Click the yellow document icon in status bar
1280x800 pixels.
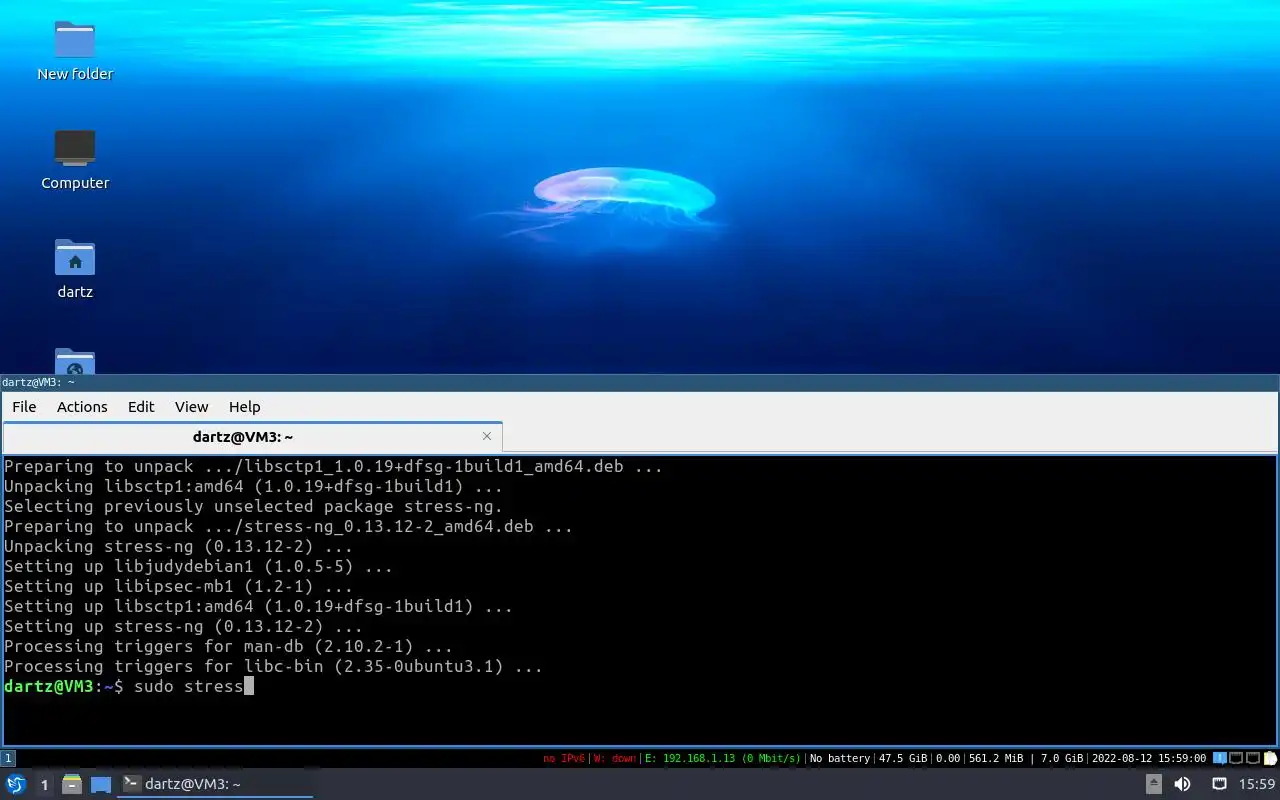1271,758
